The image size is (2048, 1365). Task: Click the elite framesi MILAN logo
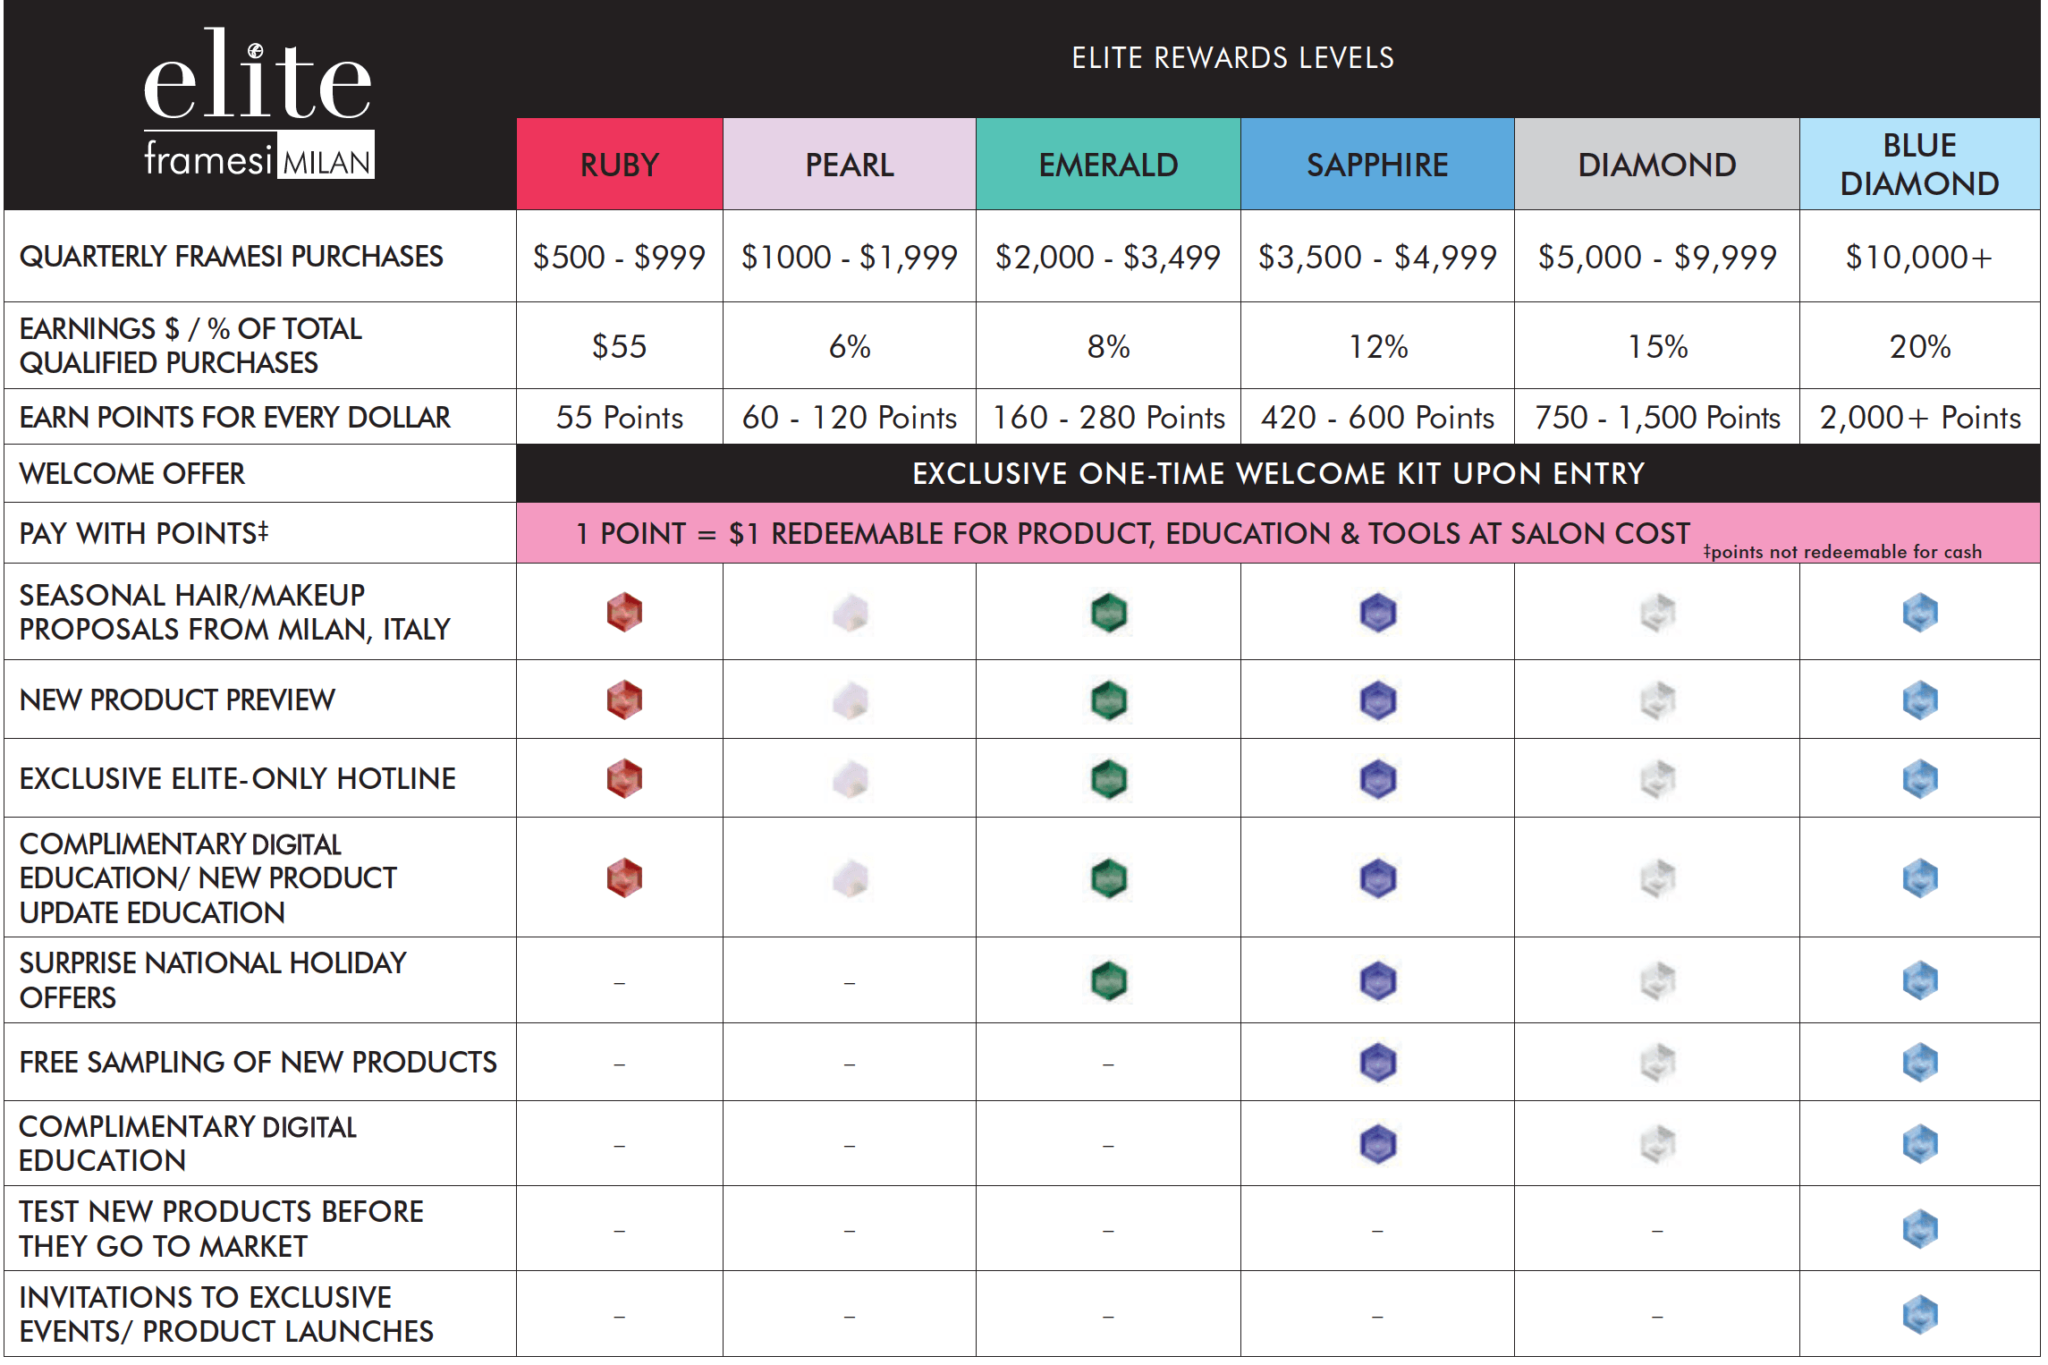coord(258,105)
